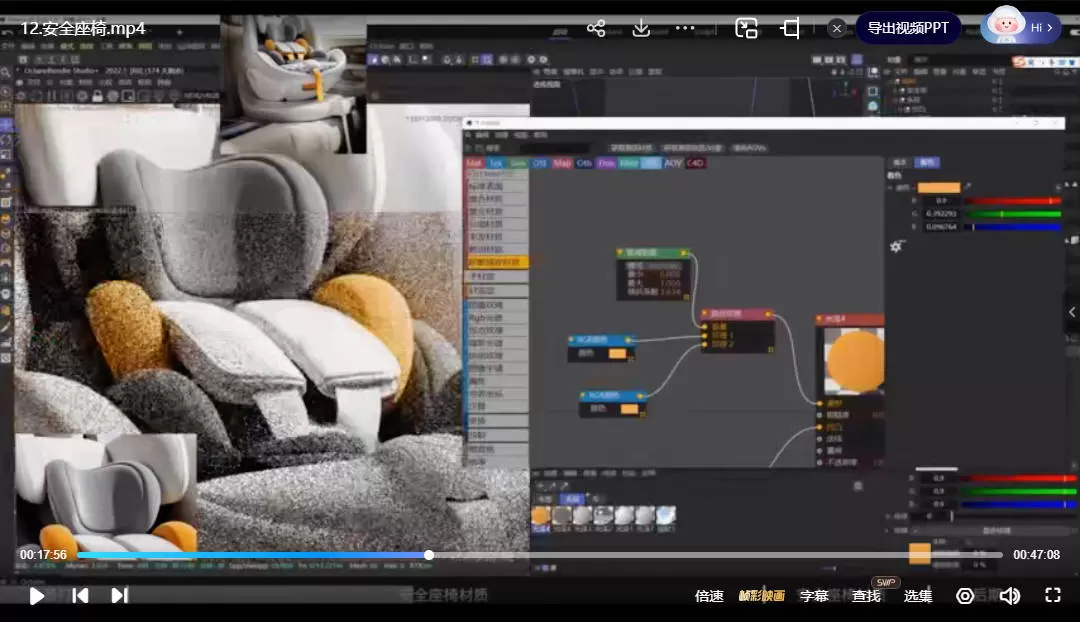Collapse the green gradient node header
Viewport: 1080px width, 622px height.
651,251
